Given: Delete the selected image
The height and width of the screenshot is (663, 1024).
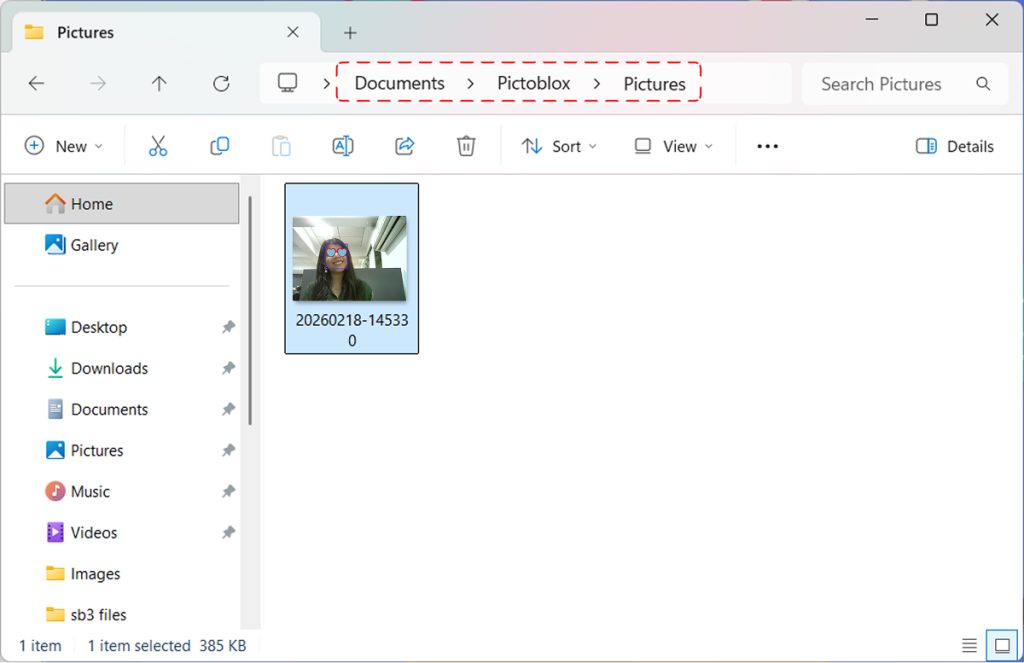Looking at the screenshot, I should [x=466, y=146].
